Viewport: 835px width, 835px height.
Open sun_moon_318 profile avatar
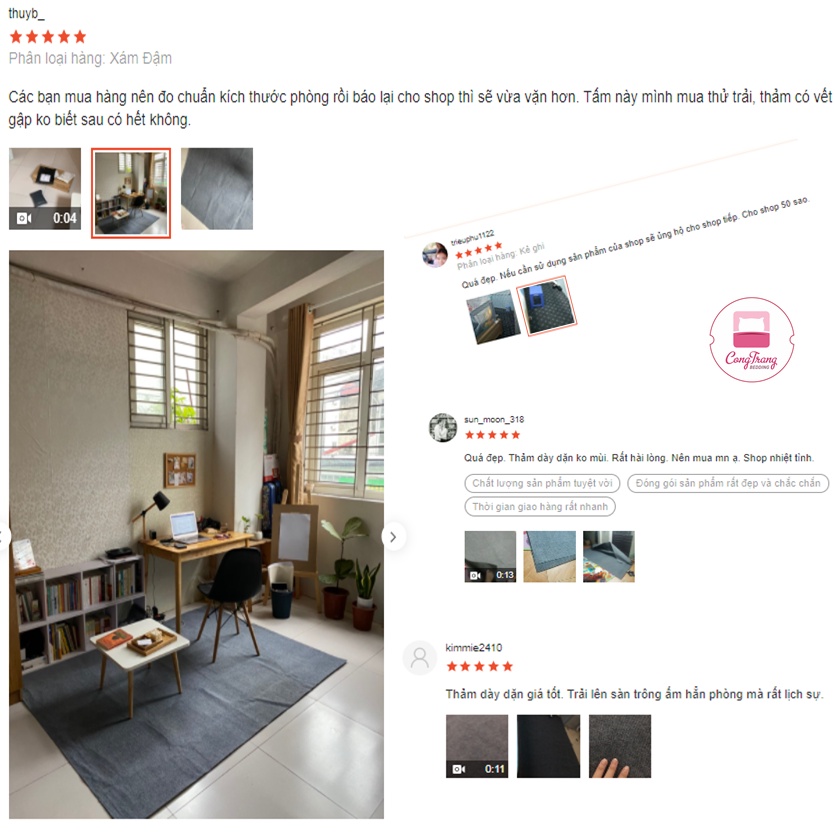pyautogui.click(x=443, y=427)
